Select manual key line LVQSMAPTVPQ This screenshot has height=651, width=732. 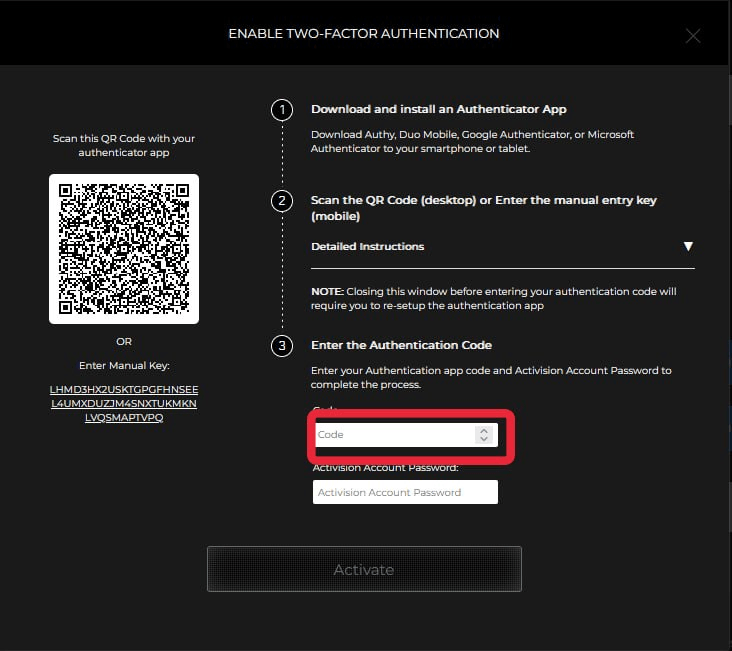pyautogui.click(x=124, y=417)
